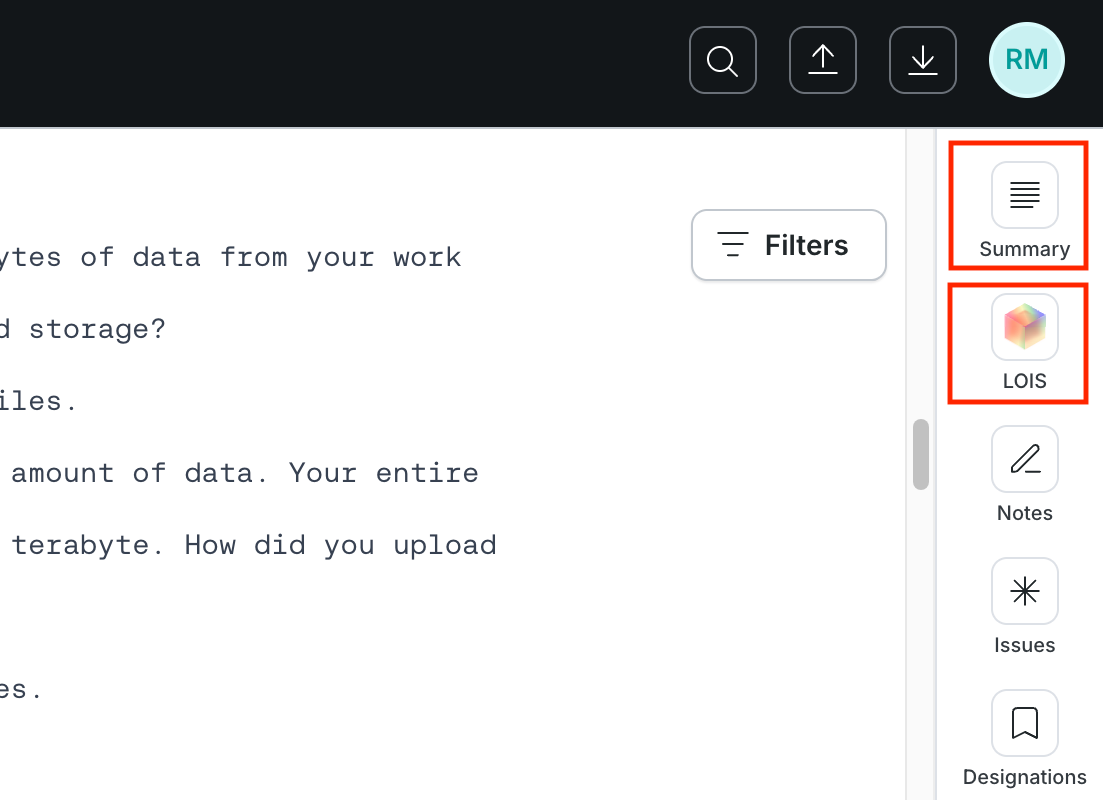
Task: Click the Summary label in sidebar
Action: (x=1024, y=249)
